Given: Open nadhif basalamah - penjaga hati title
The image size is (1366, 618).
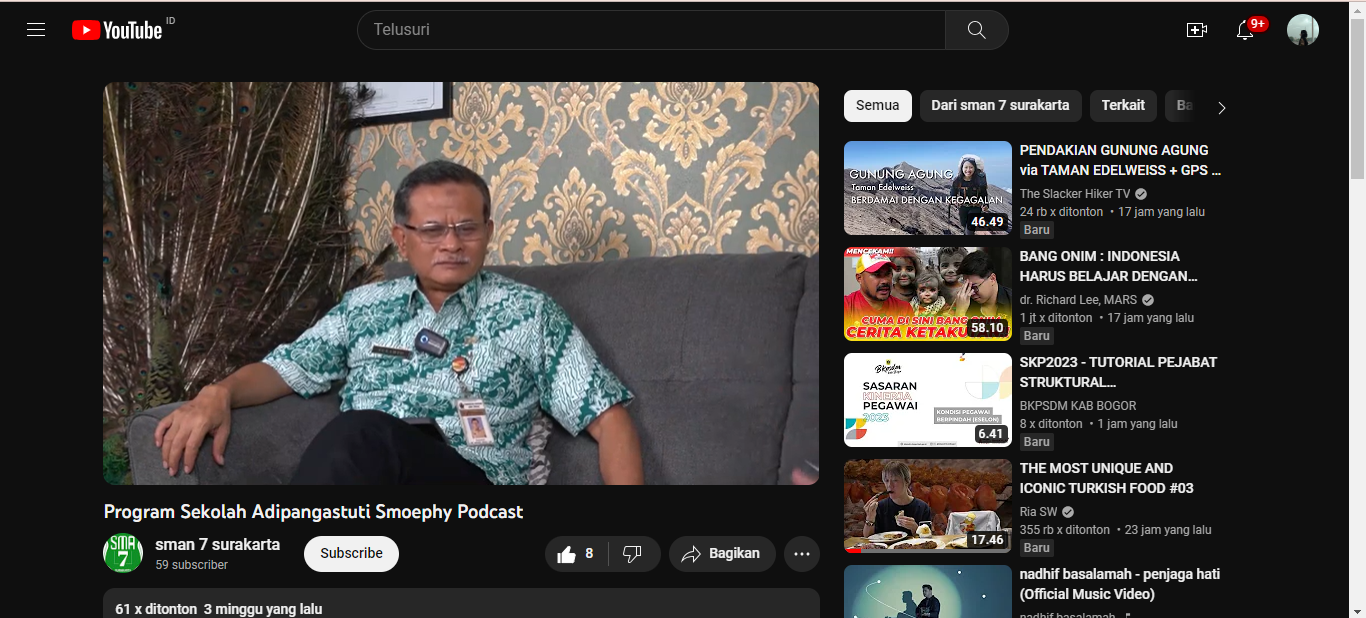Looking at the screenshot, I should (1120, 584).
